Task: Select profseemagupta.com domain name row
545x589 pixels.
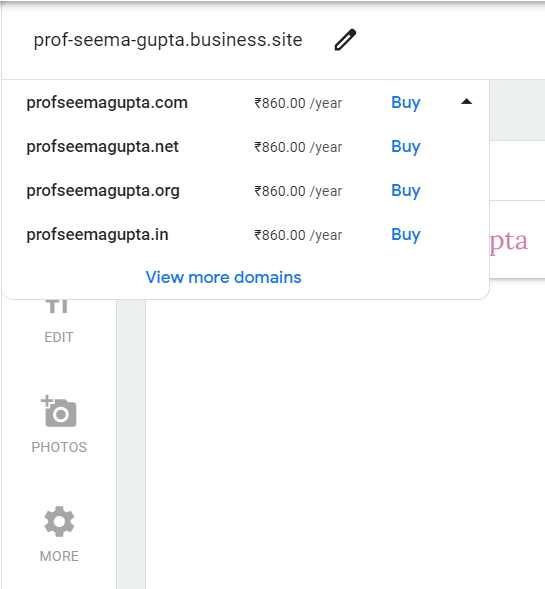Action: coord(246,103)
